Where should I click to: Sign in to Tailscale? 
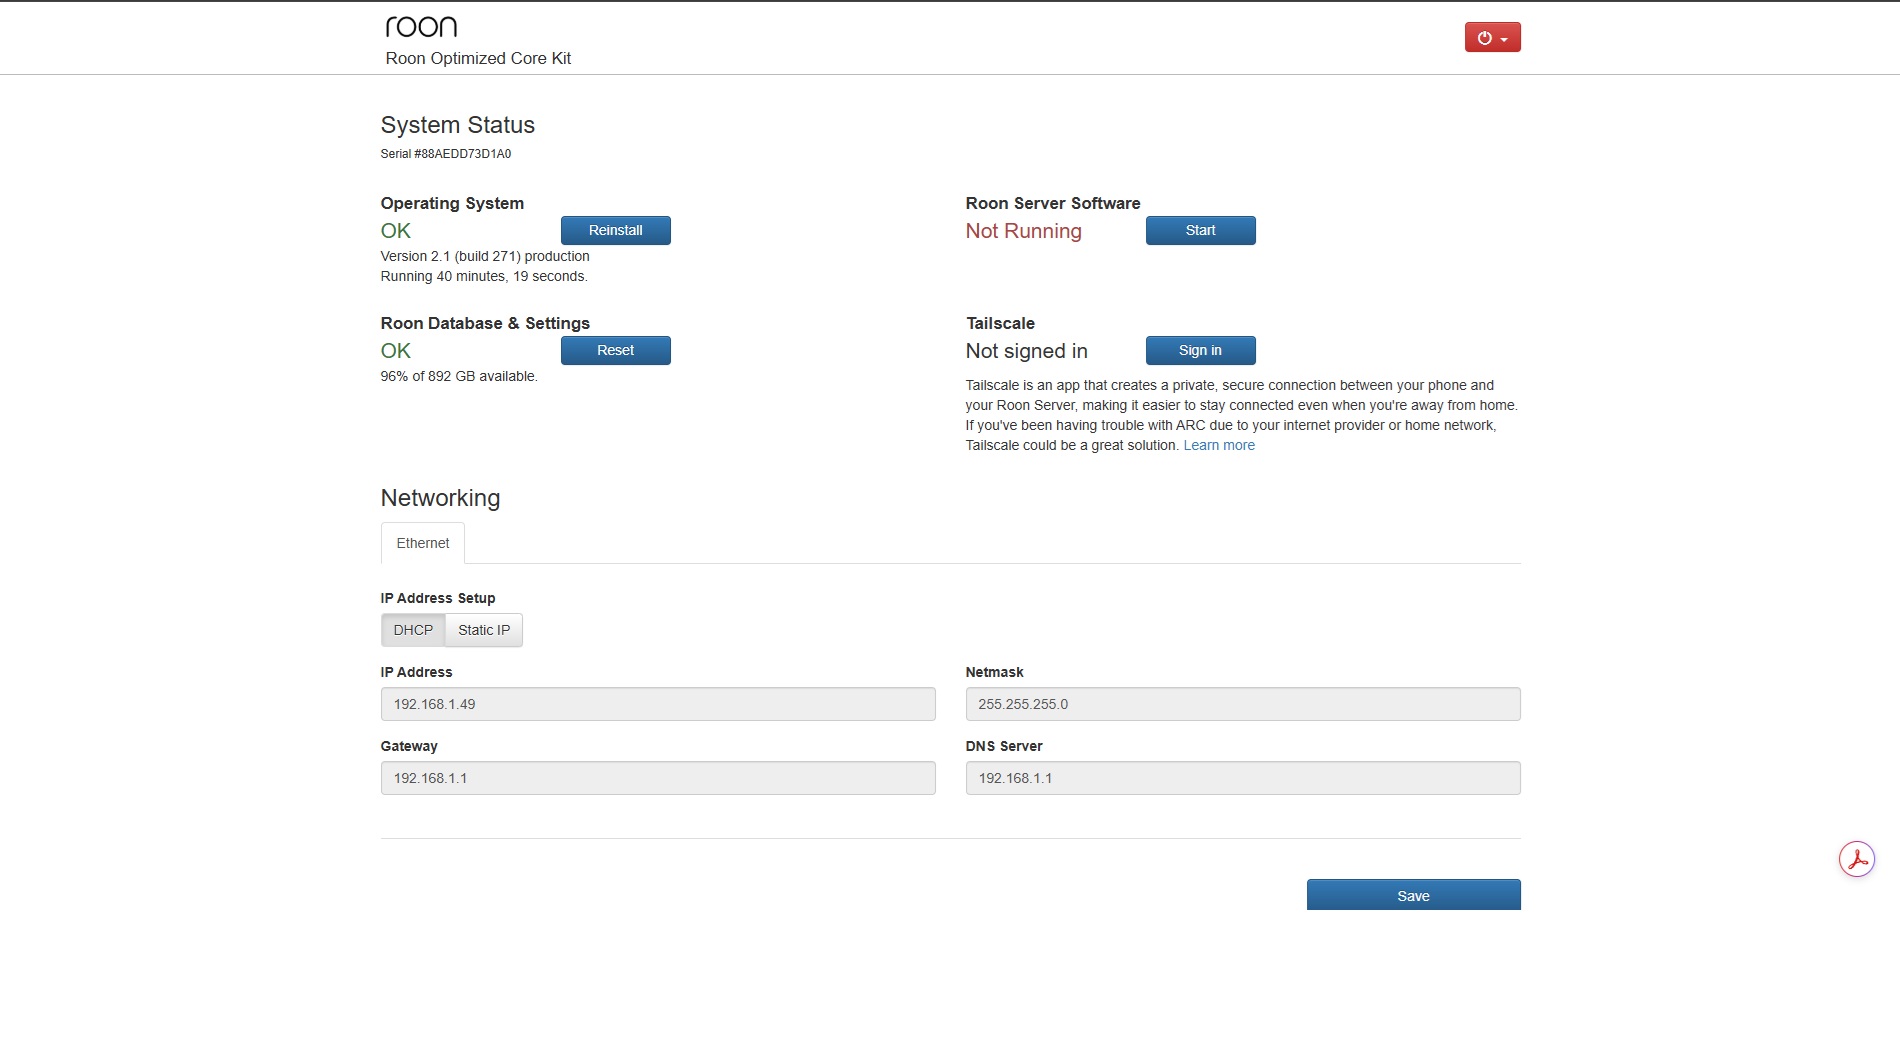point(1200,350)
